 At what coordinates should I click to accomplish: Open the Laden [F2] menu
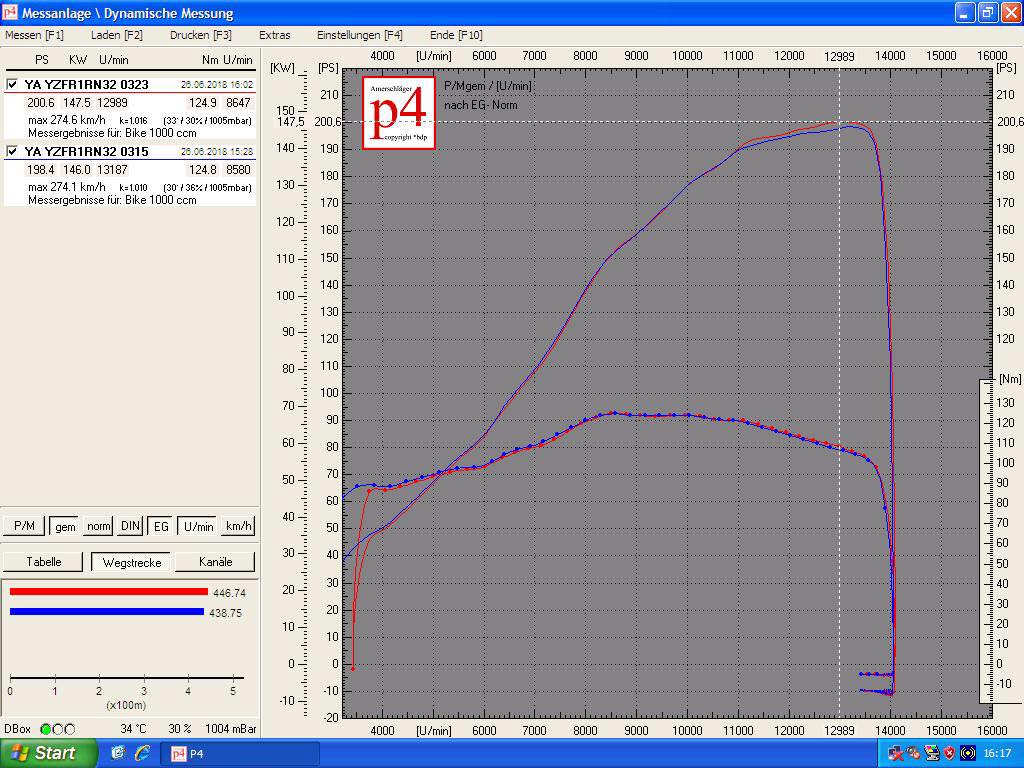[x=116, y=35]
